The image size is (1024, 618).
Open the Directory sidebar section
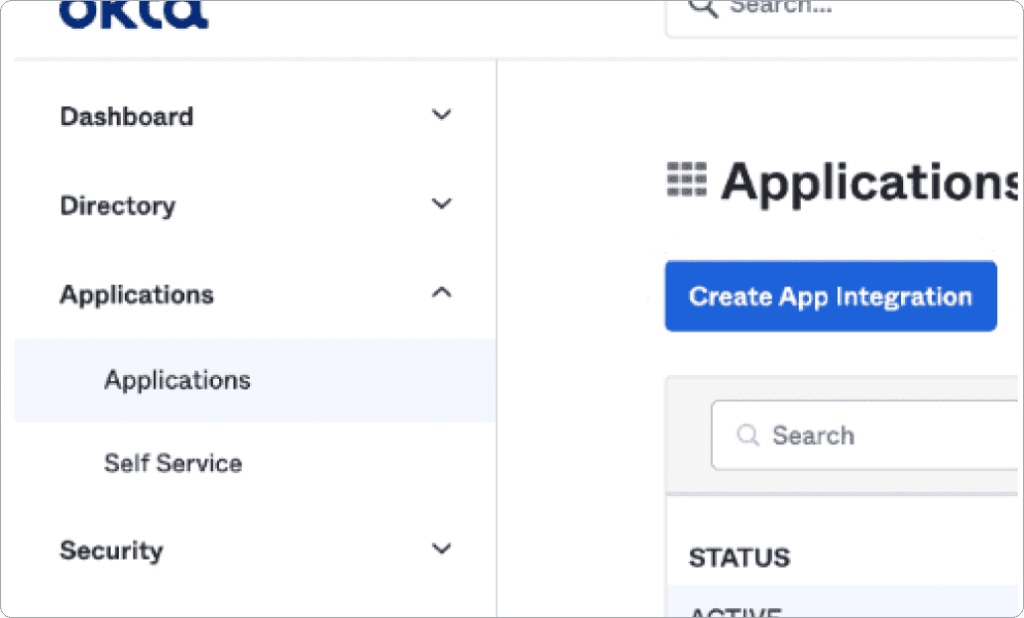[x=117, y=205]
